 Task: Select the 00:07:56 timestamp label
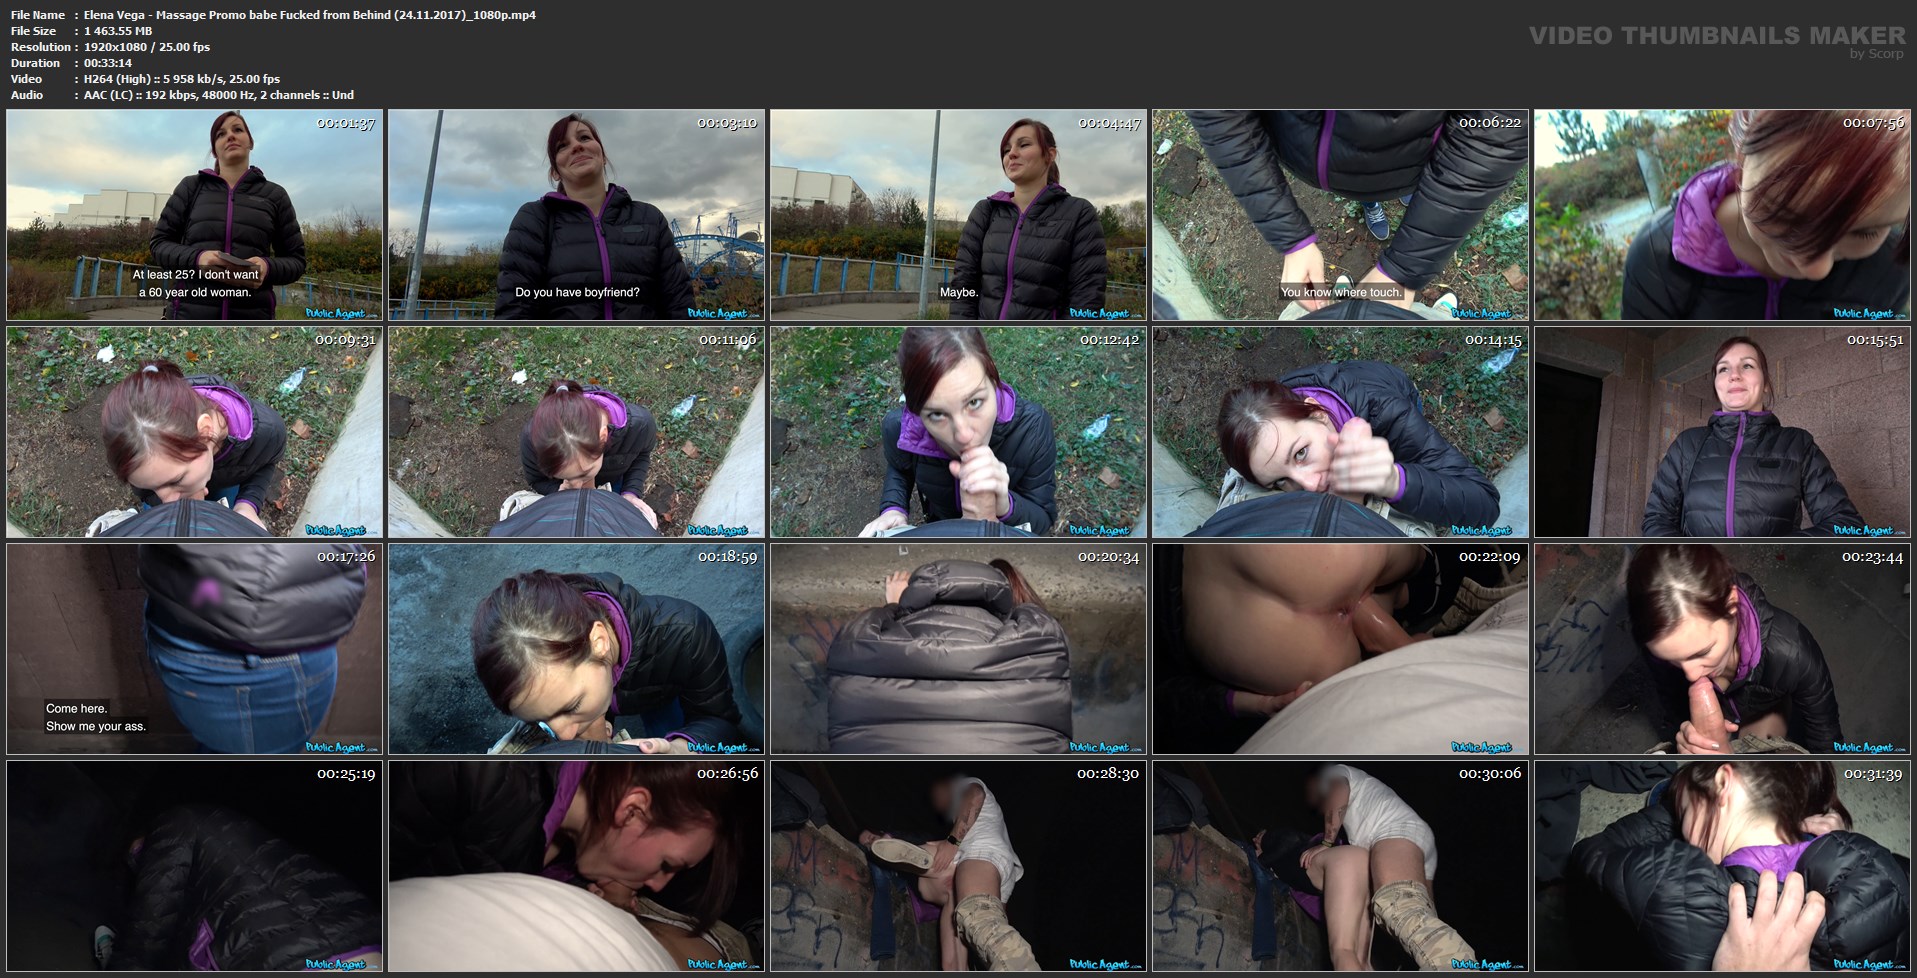(1873, 123)
